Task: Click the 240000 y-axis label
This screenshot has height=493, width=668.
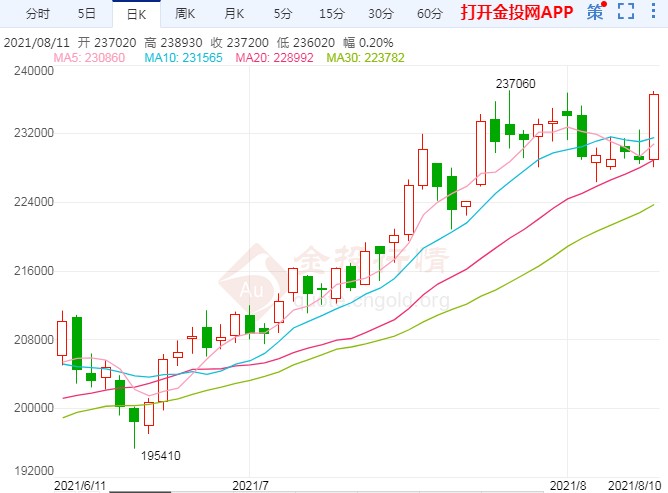Action: 34,71
